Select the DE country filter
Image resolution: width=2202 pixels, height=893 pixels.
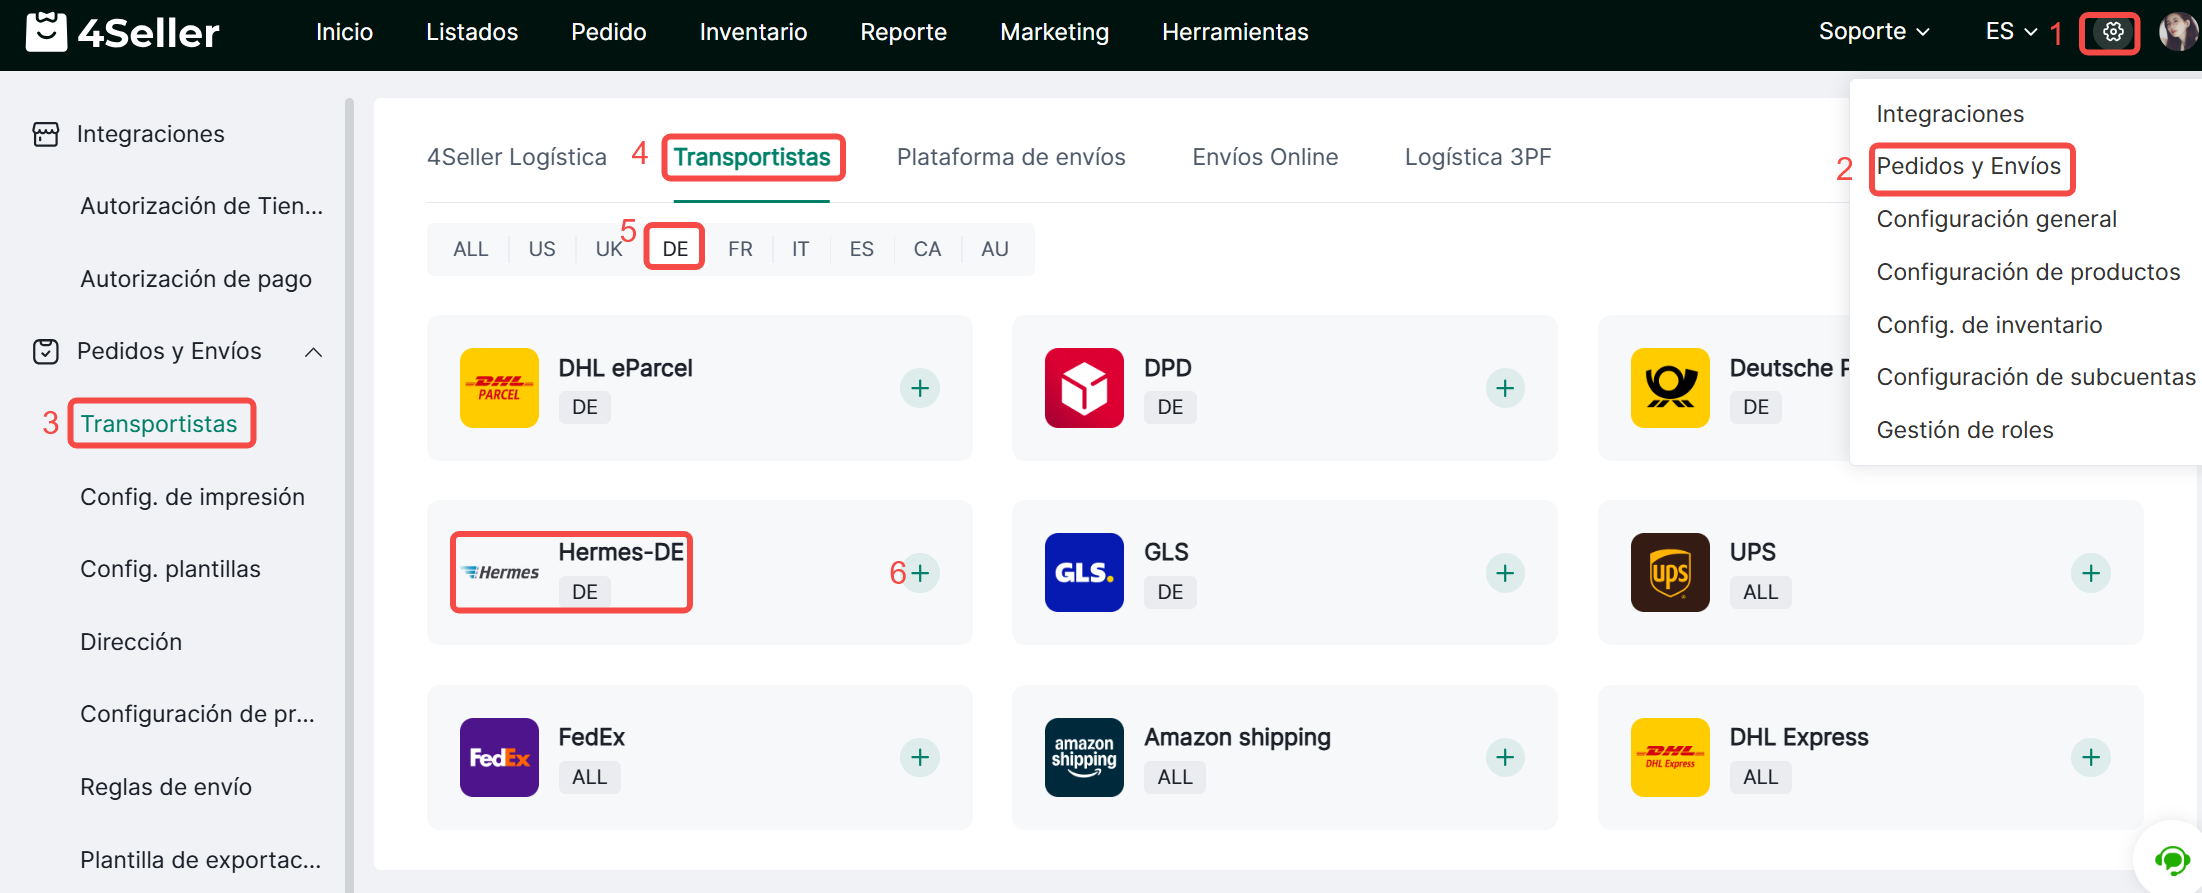[675, 249]
